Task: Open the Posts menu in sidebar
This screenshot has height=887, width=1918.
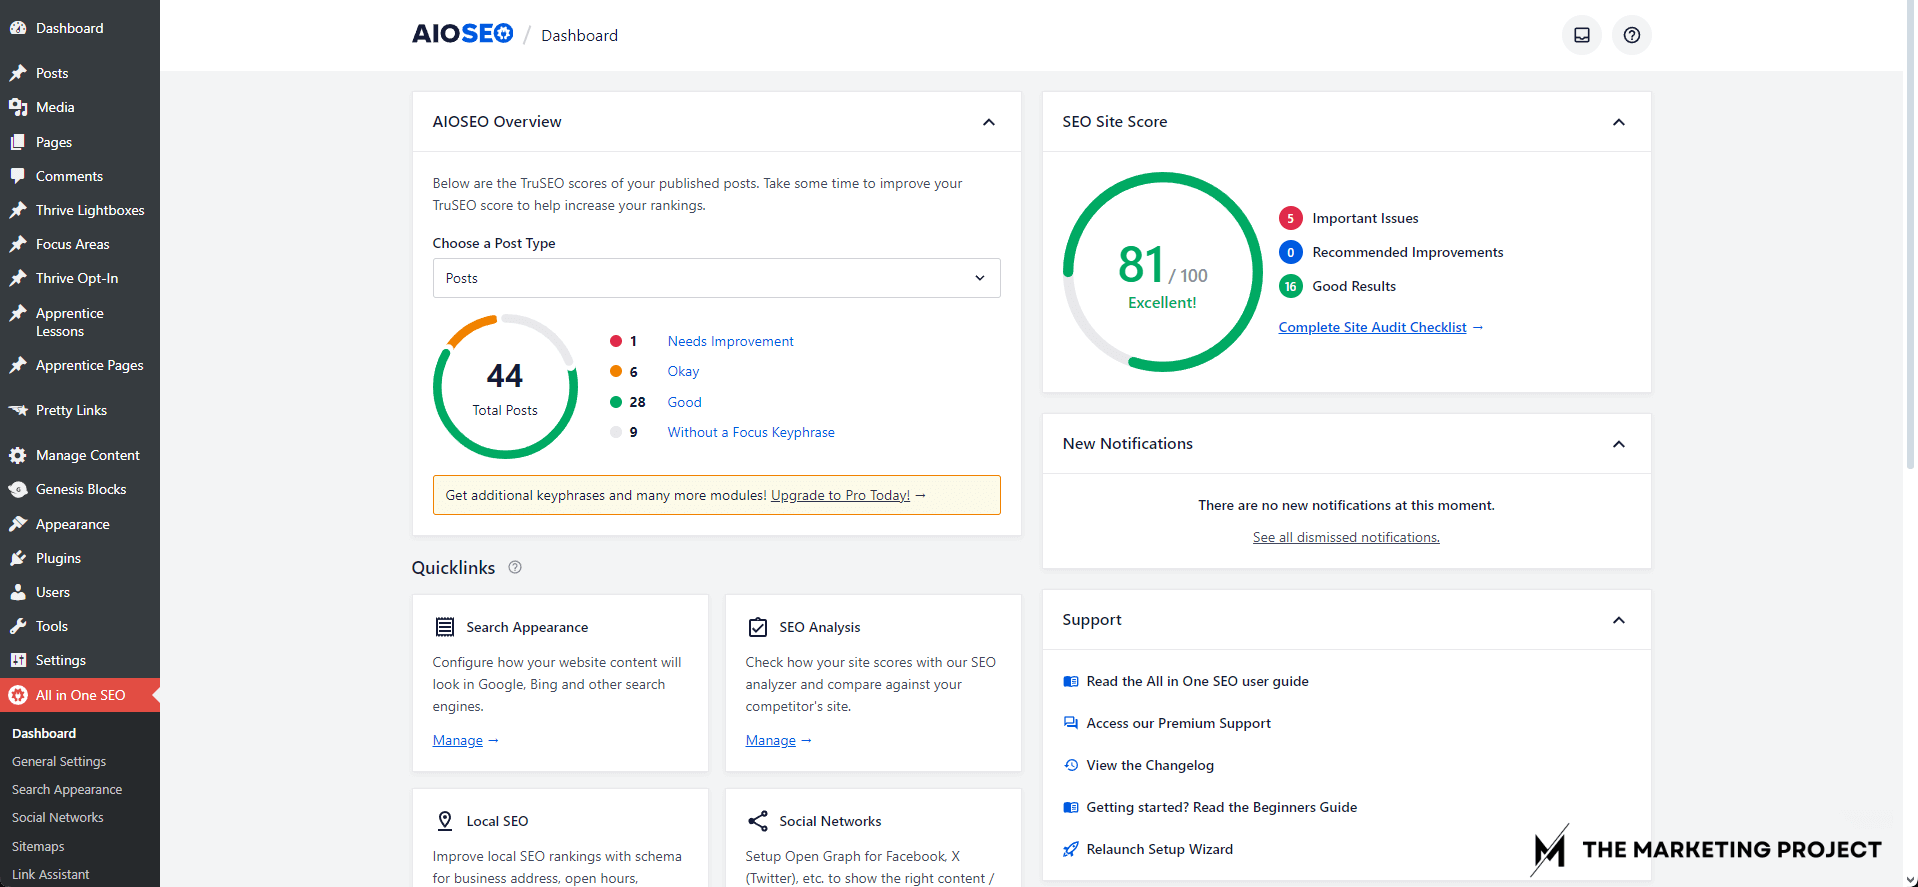Action: pos(80,73)
